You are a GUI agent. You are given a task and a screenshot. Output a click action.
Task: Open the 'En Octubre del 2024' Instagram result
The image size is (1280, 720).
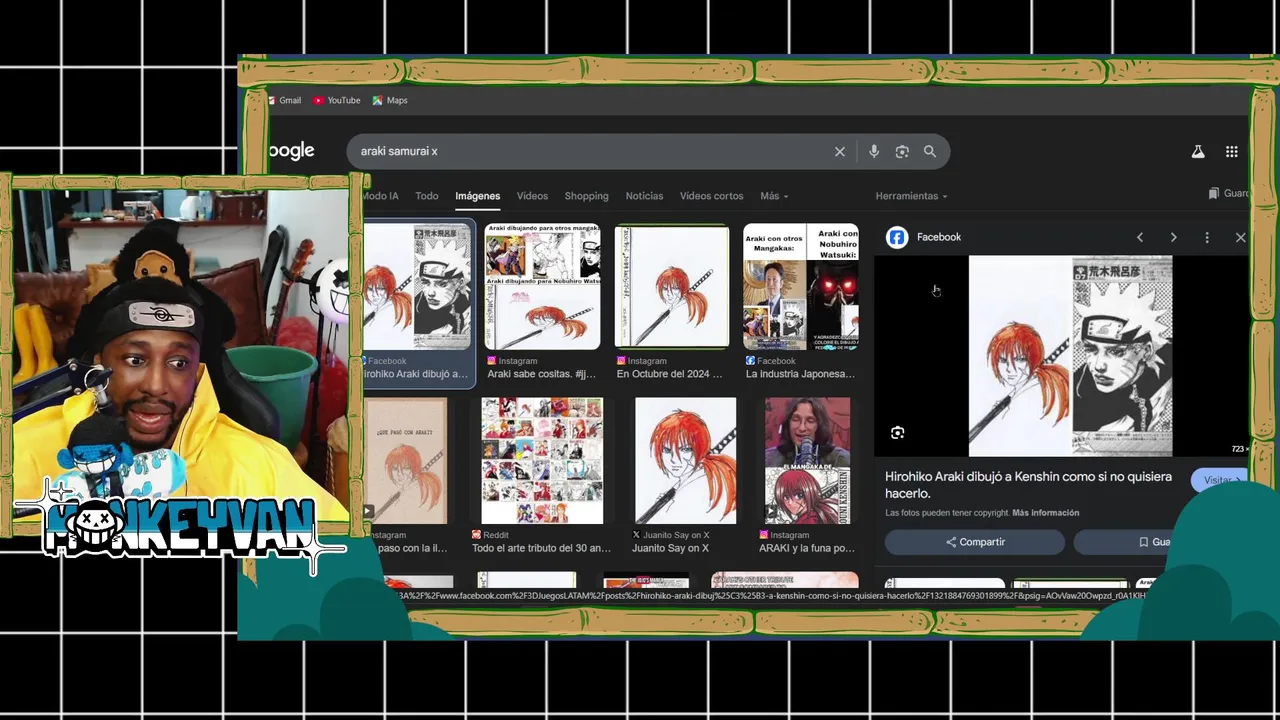(x=672, y=286)
